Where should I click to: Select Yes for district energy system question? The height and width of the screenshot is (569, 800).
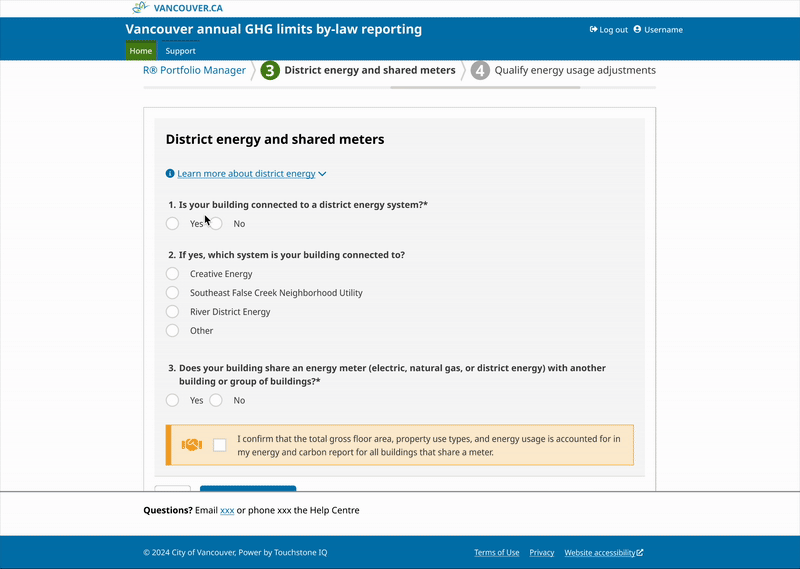[x=172, y=224]
